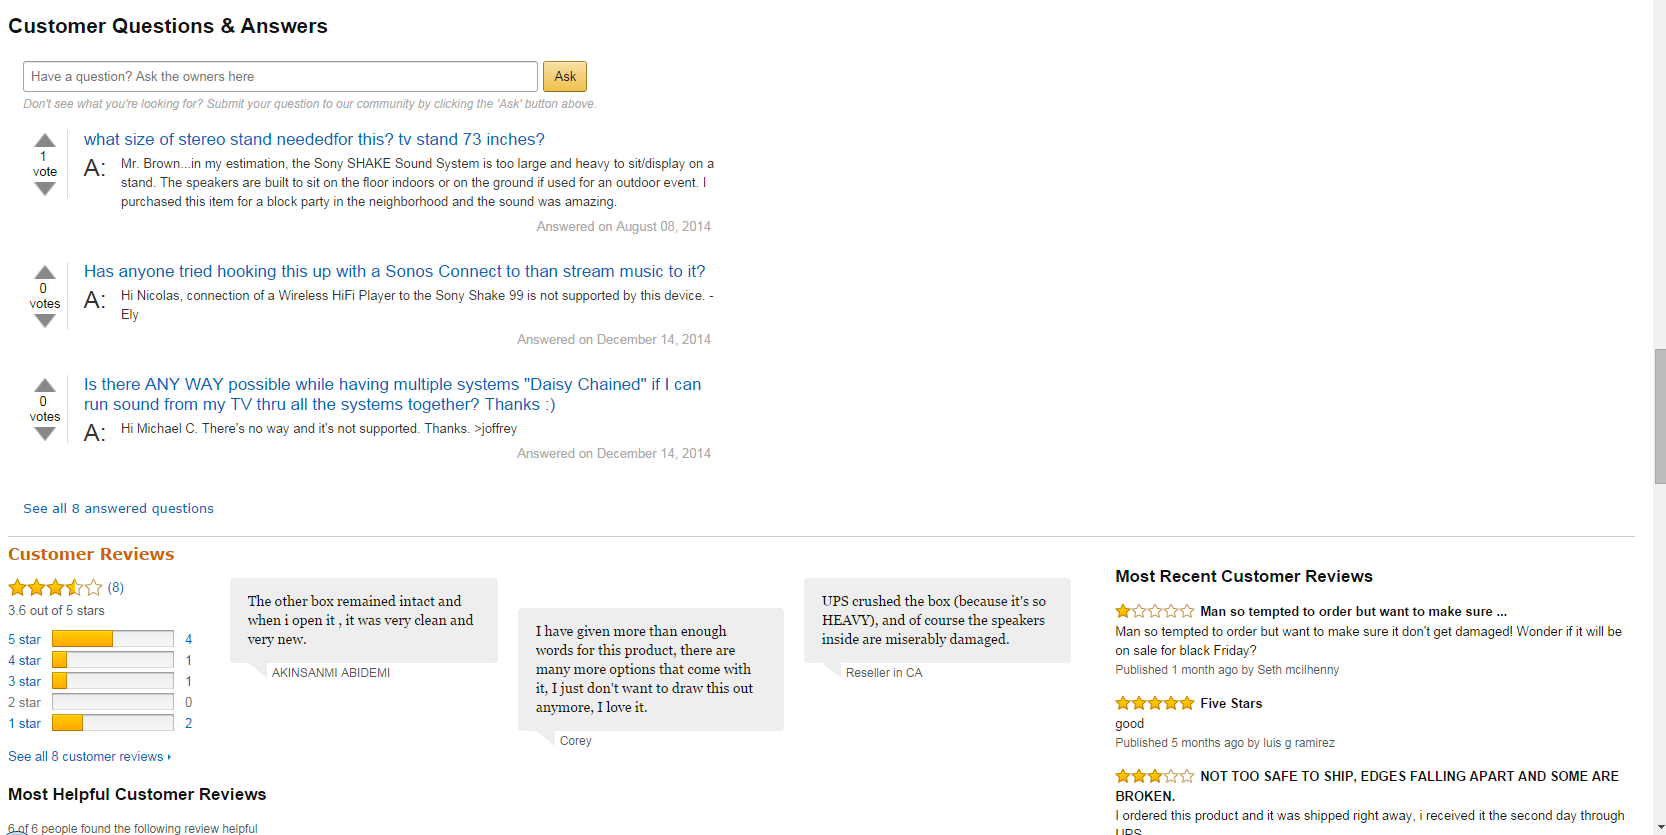Filter reviews by 1 star link

tap(25, 723)
